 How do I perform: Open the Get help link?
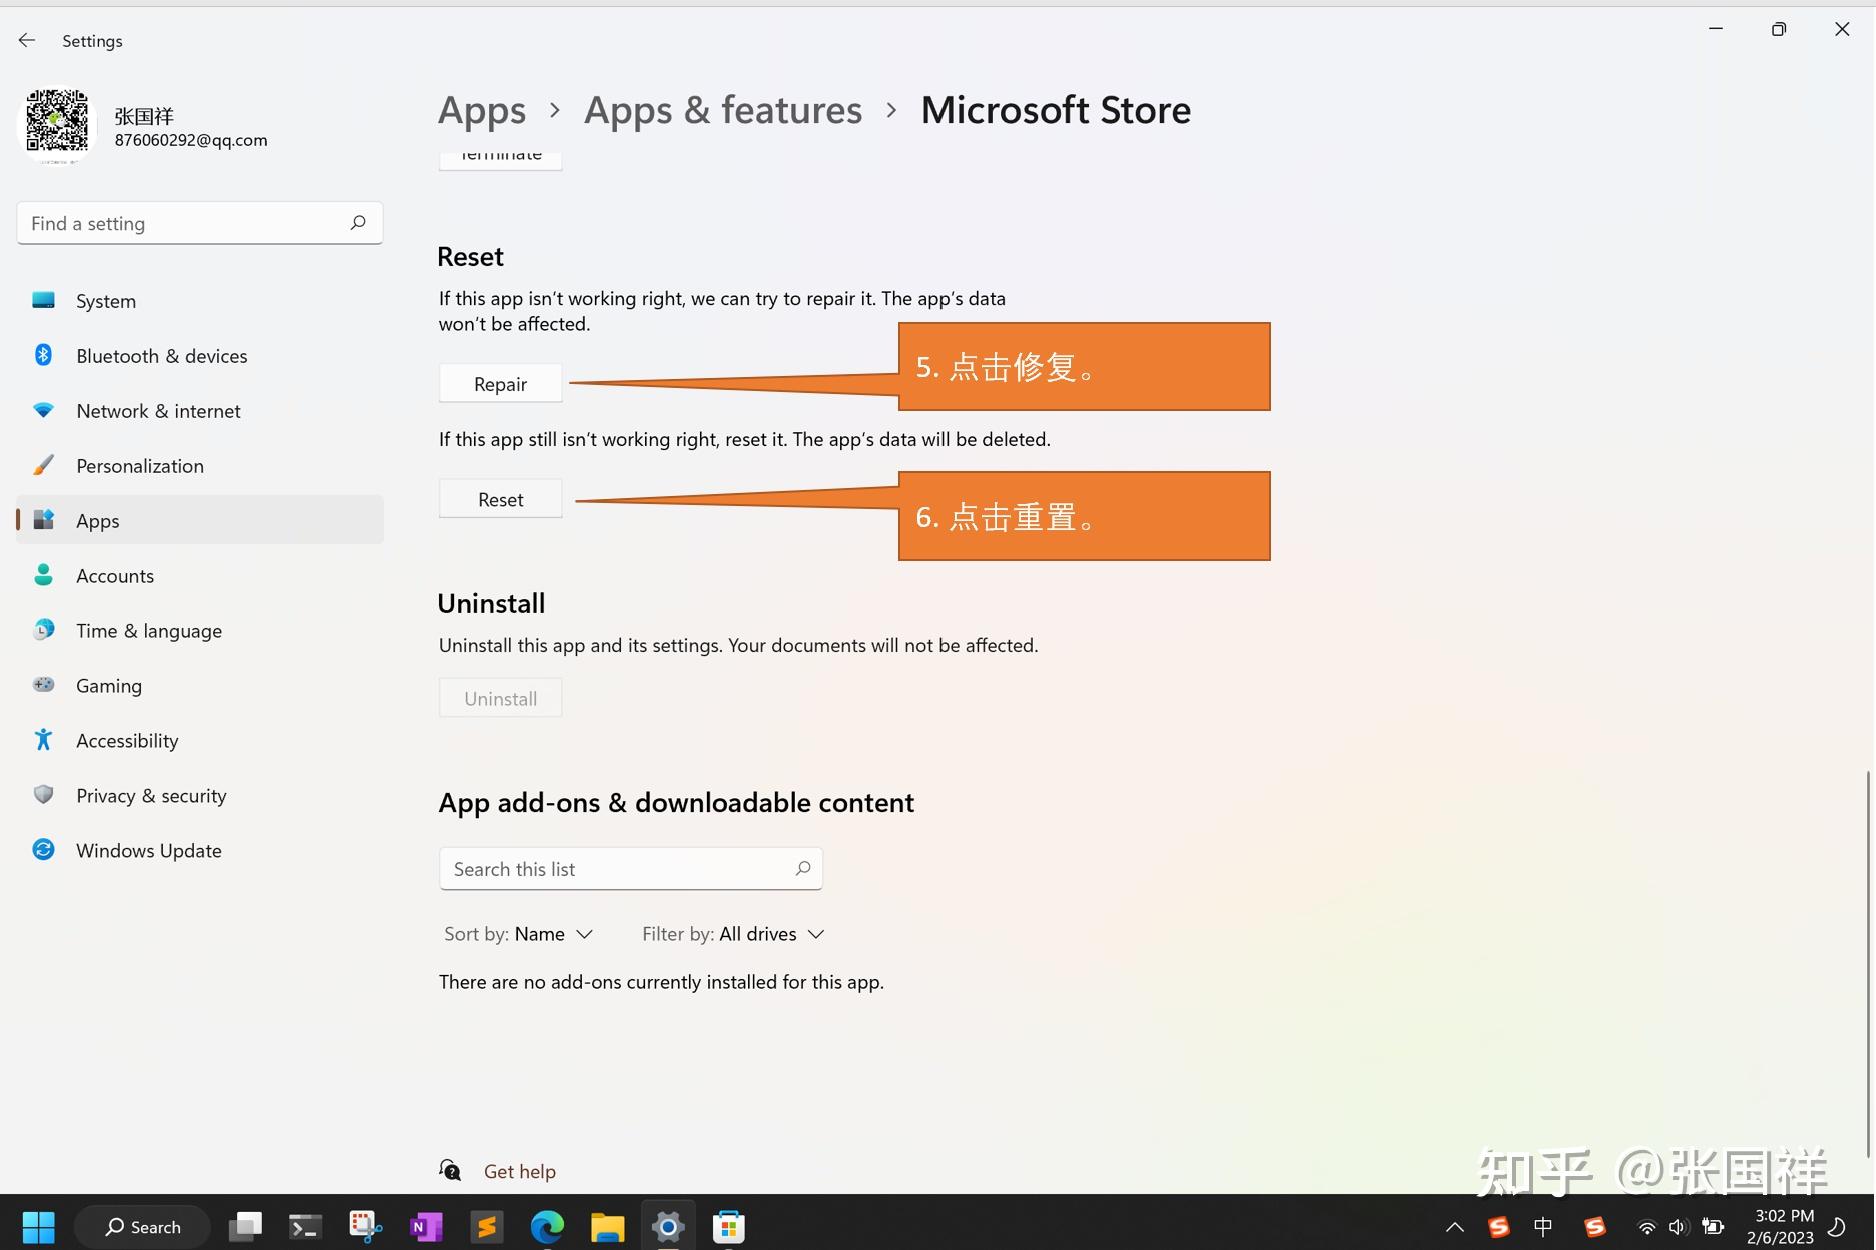click(x=519, y=1170)
